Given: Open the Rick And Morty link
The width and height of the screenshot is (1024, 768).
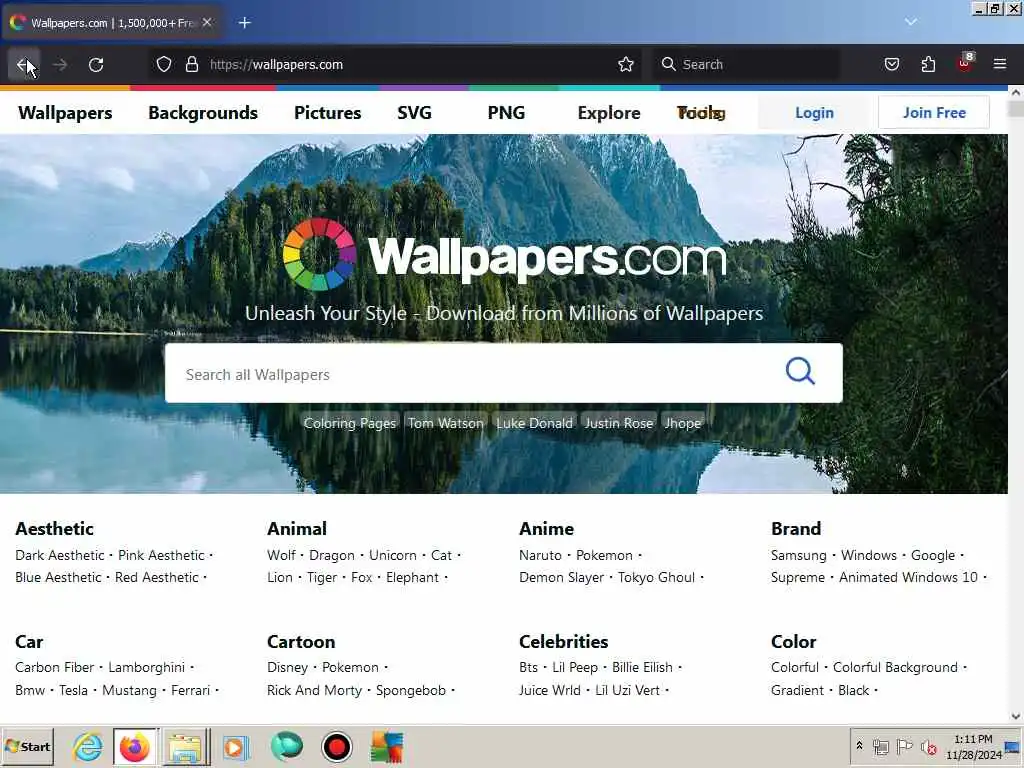Looking at the screenshot, I should pyautogui.click(x=314, y=690).
